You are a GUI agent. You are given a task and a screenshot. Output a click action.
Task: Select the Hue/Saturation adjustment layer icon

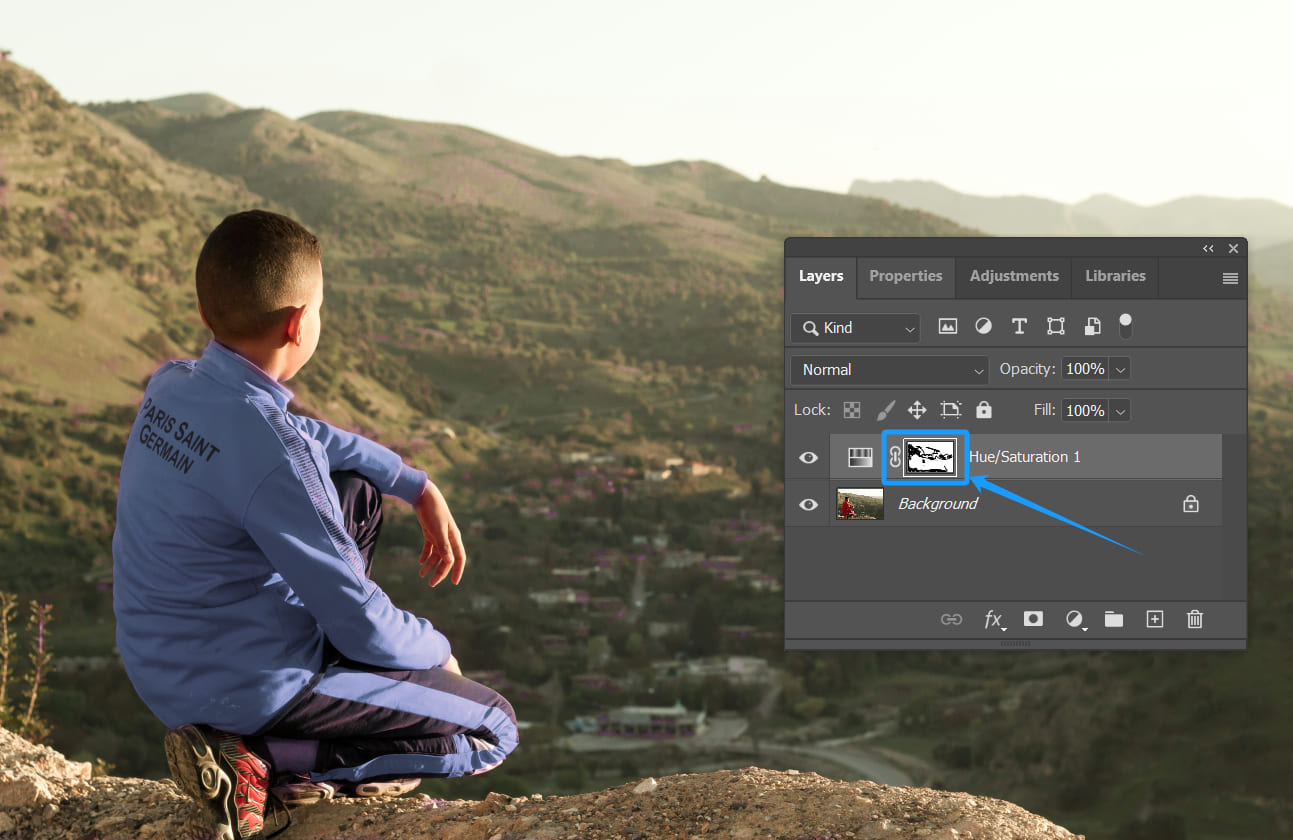pyautogui.click(x=860, y=457)
